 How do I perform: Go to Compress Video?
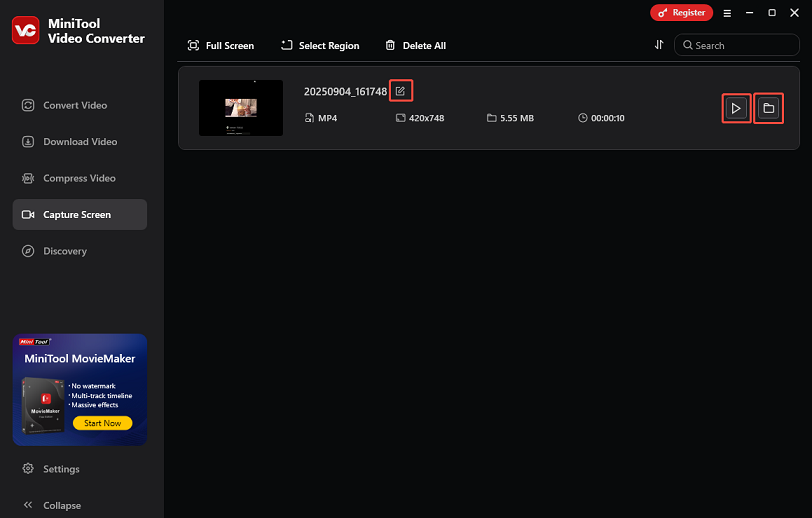(x=80, y=178)
